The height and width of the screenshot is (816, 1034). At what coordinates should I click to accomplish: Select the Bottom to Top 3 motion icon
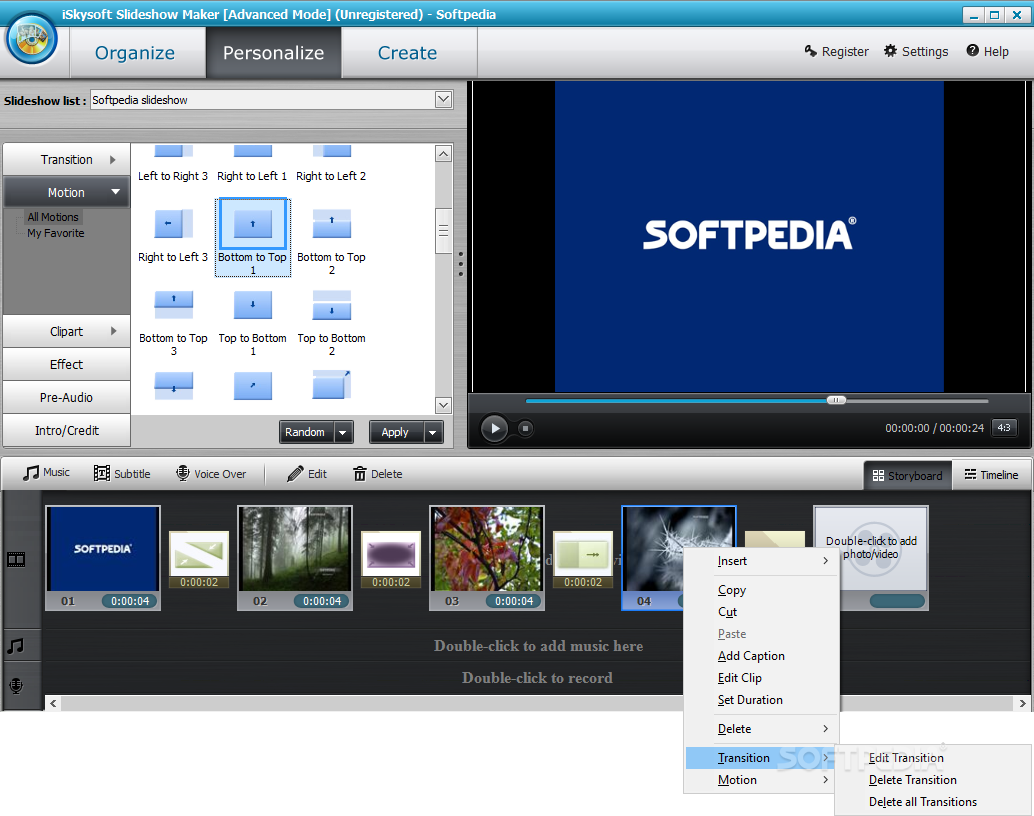pyautogui.click(x=173, y=305)
